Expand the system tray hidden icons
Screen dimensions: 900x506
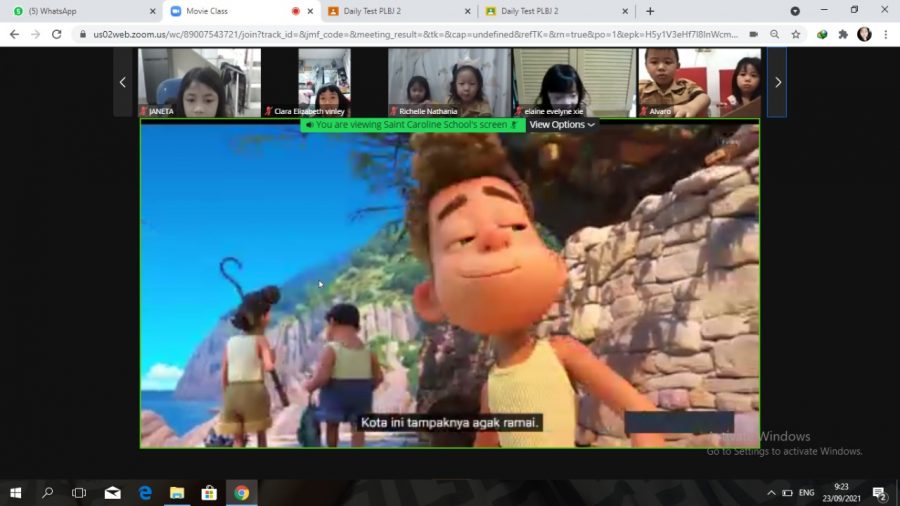tap(771, 493)
